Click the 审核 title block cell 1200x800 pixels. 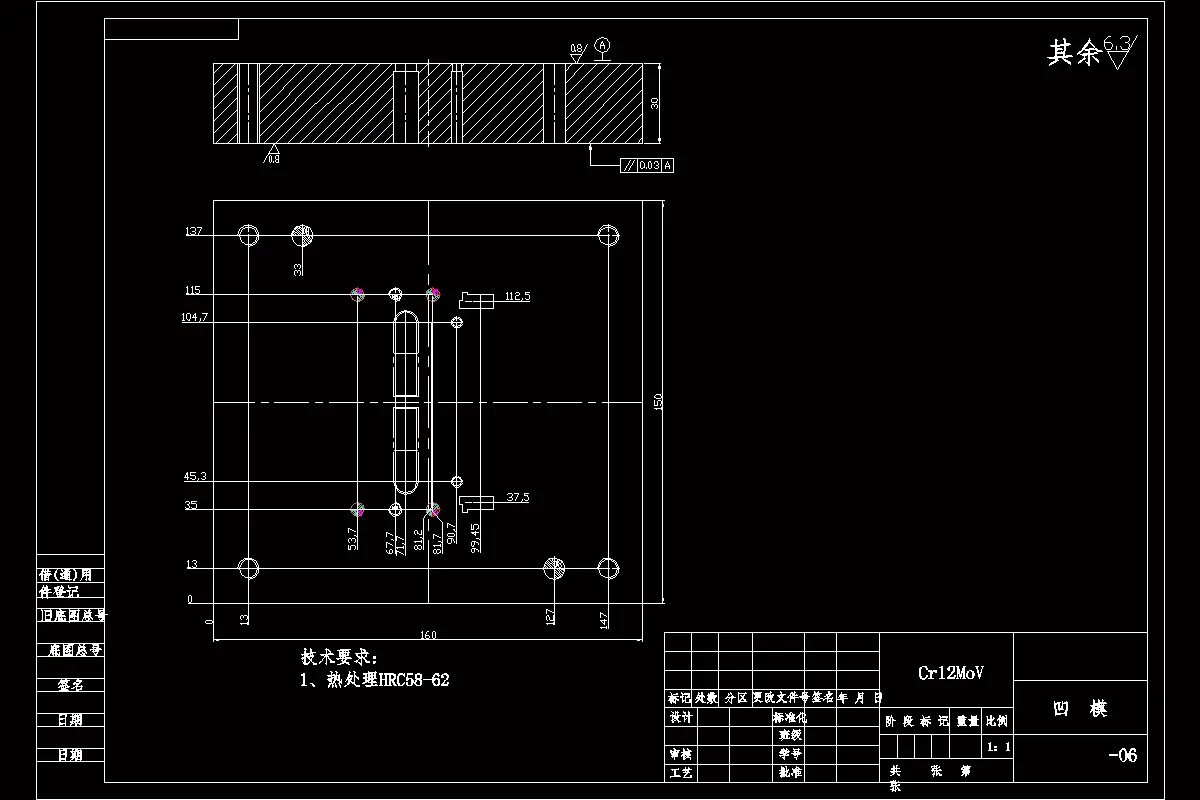pyautogui.click(x=680, y=754)
